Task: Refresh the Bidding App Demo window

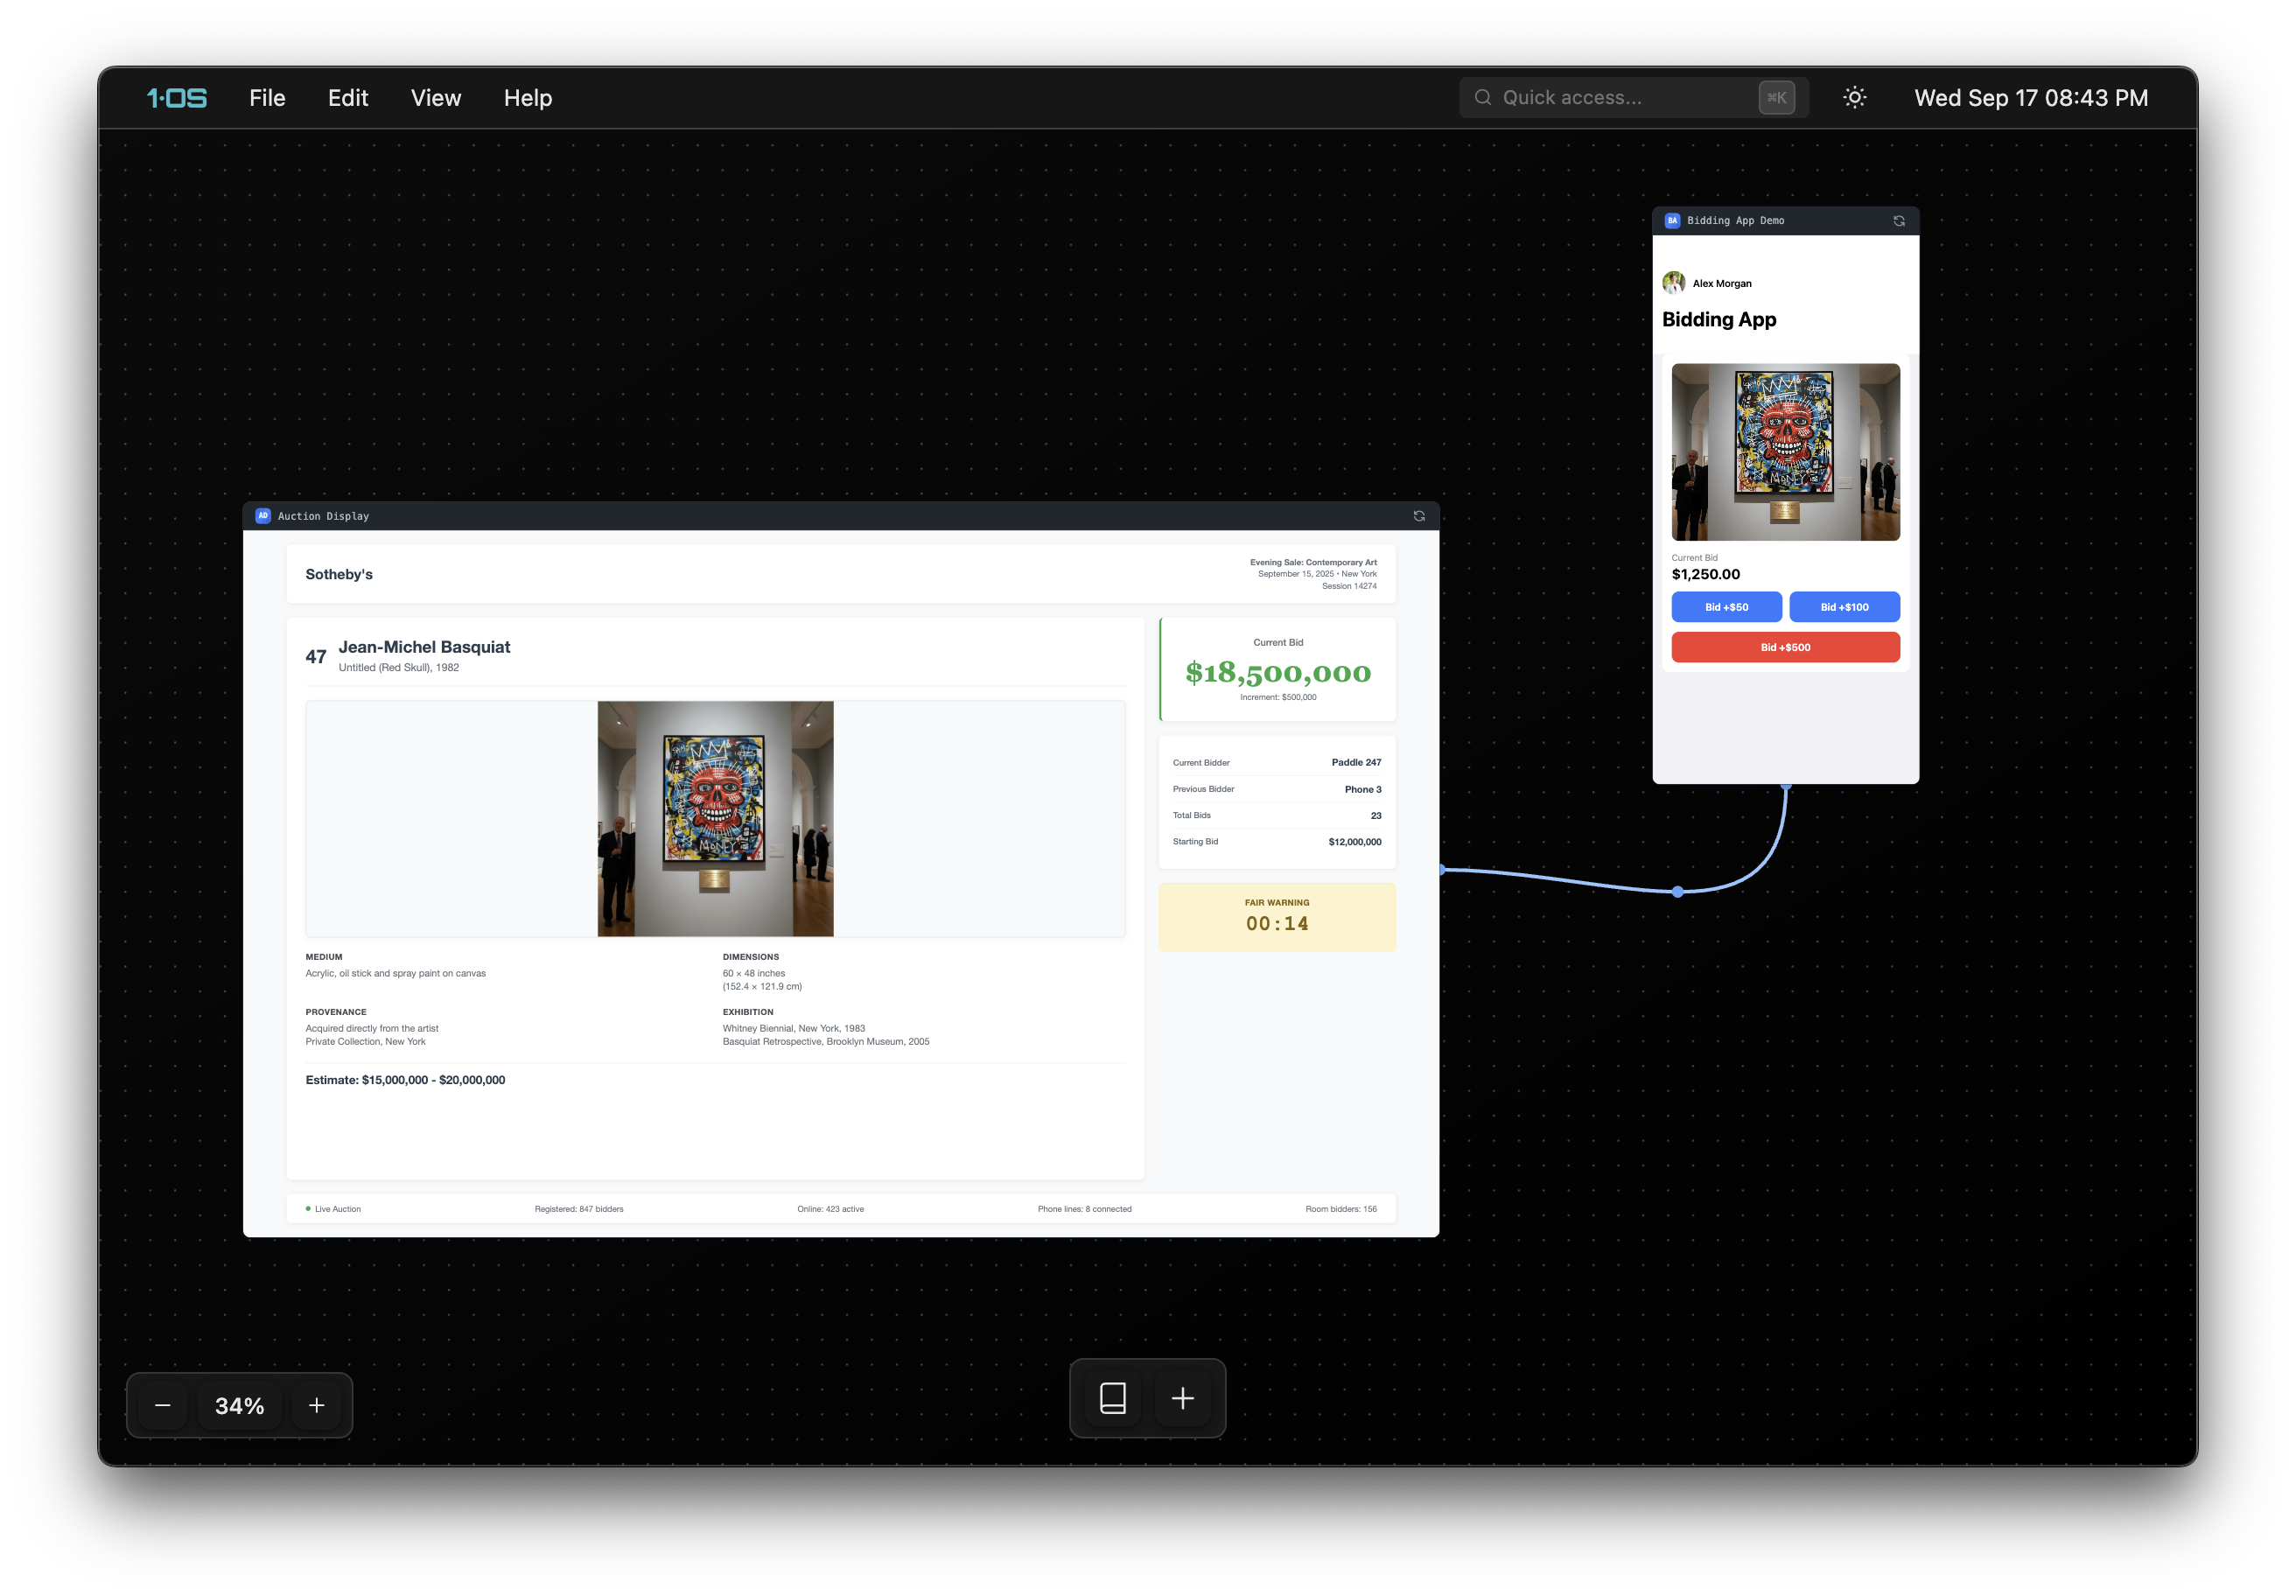Action: pyautogui.click(x=1898, y=221)
